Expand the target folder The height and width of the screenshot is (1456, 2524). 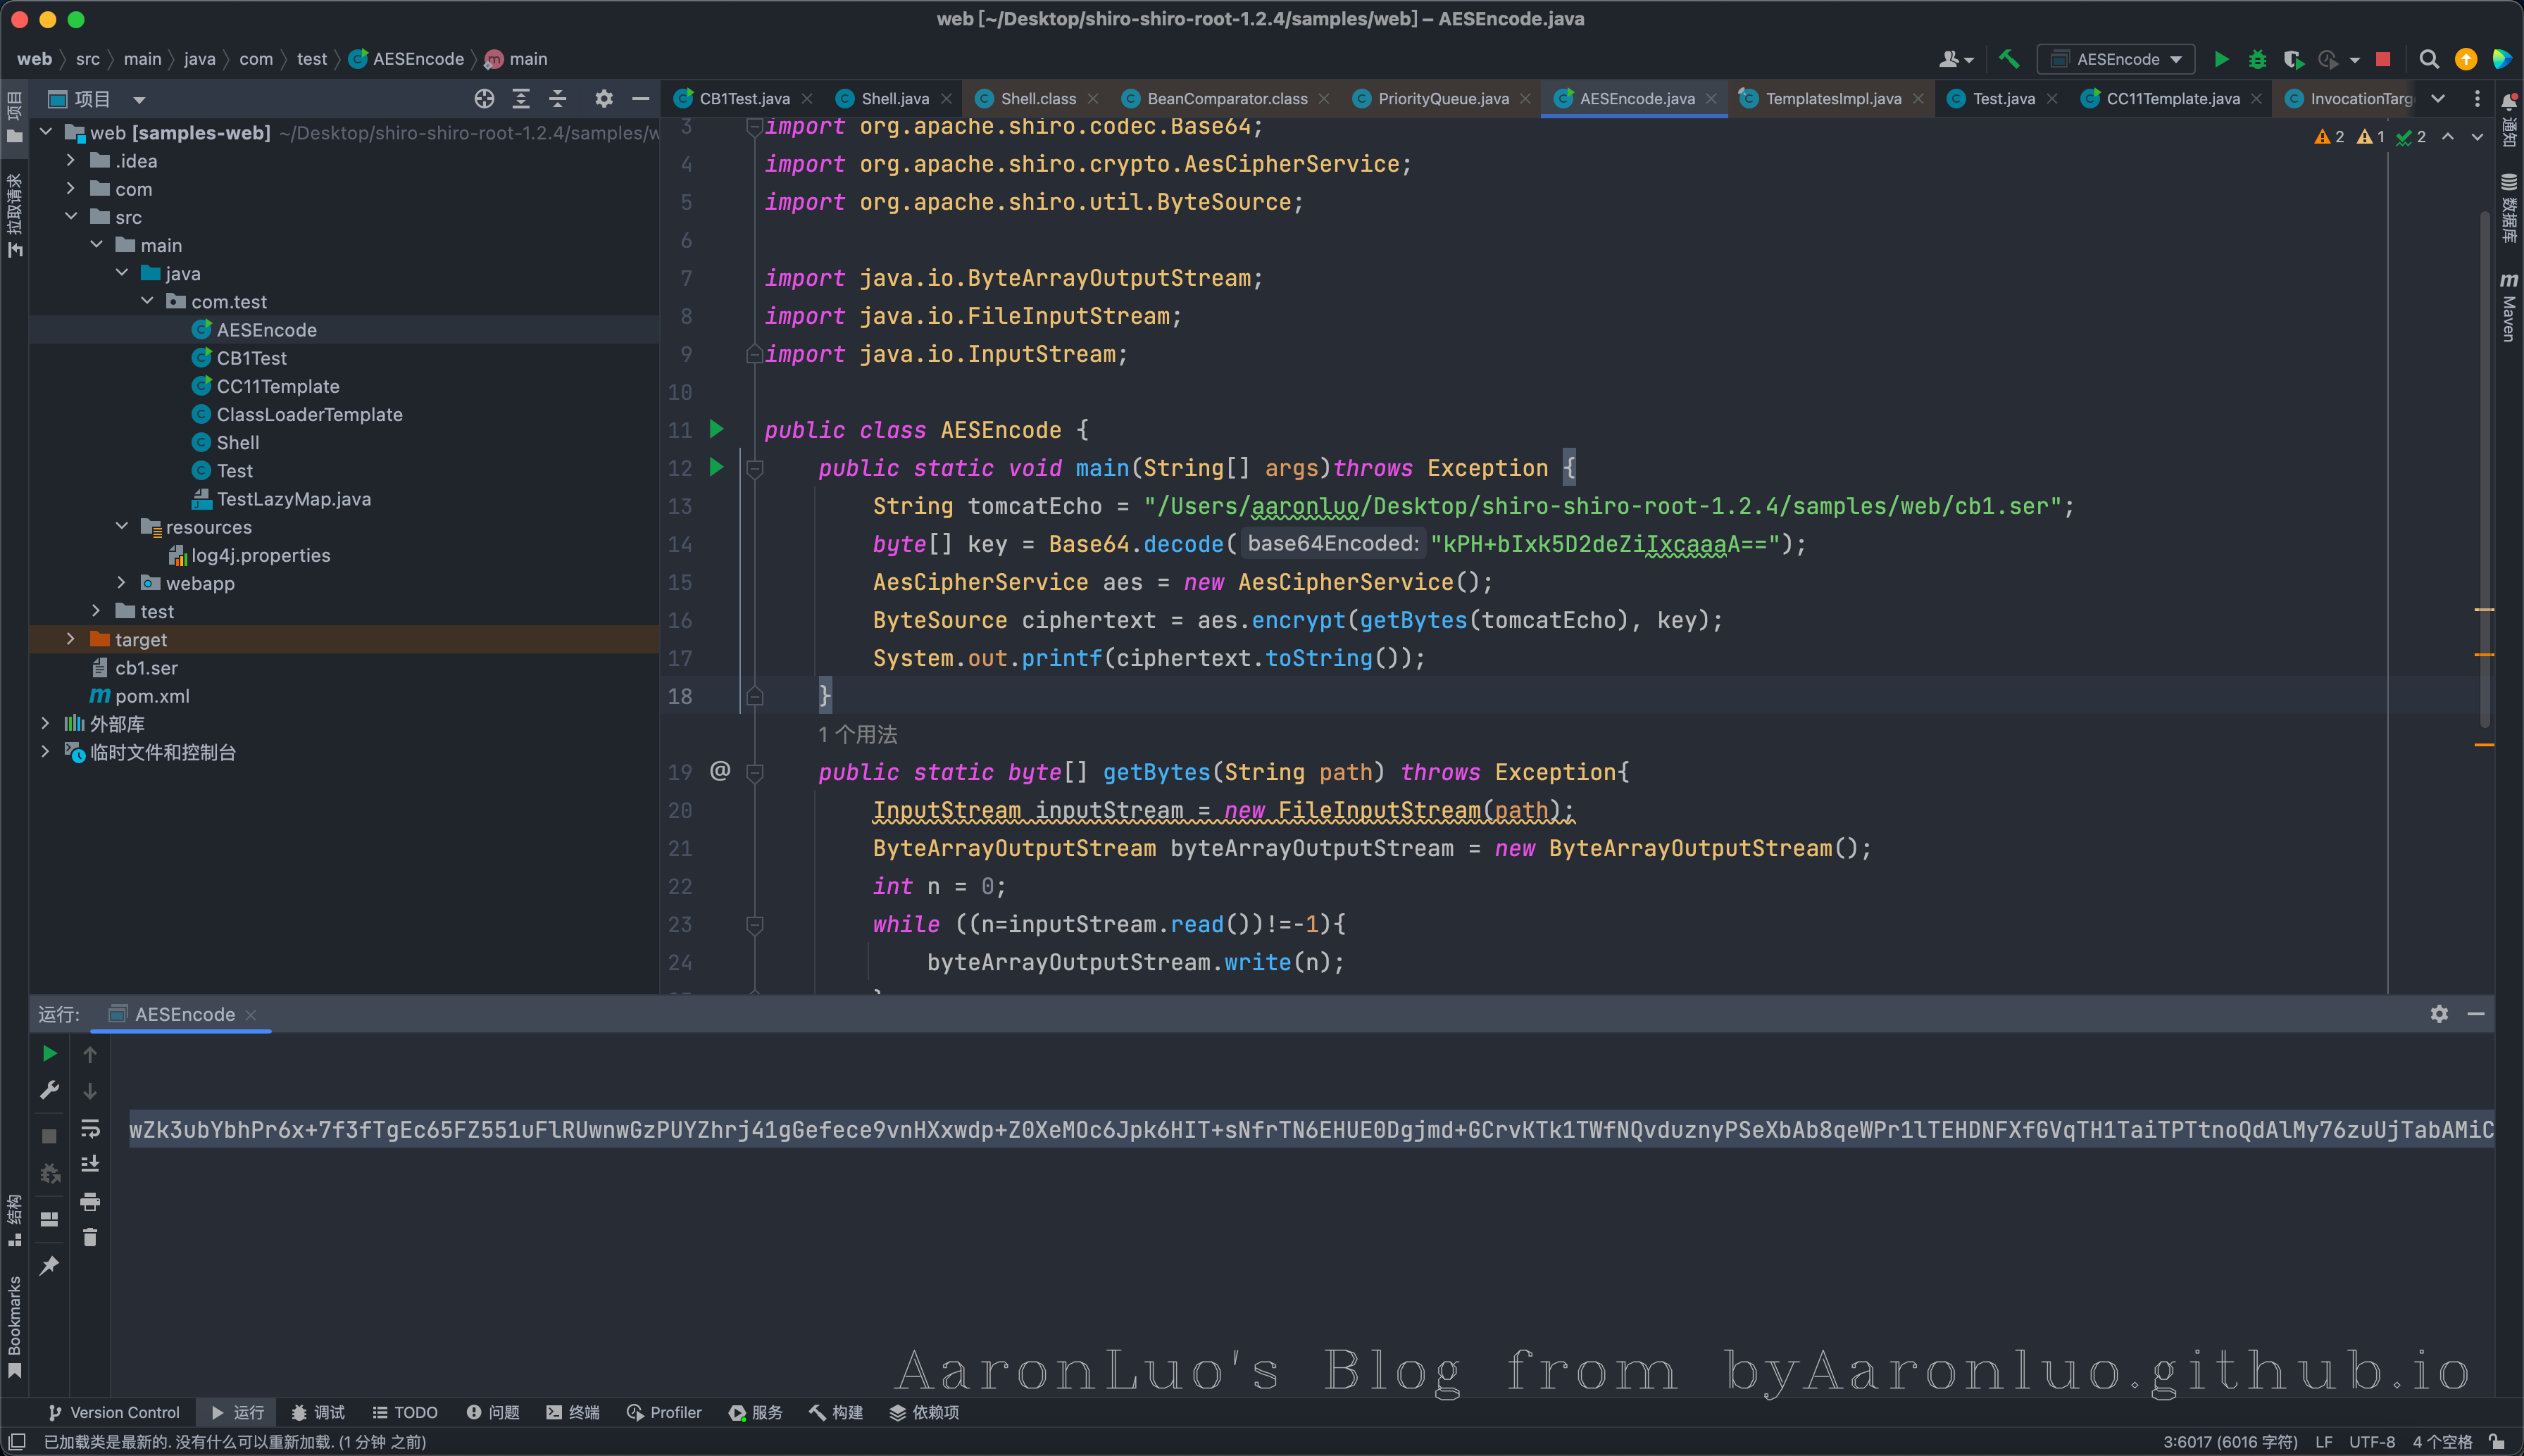70,638
